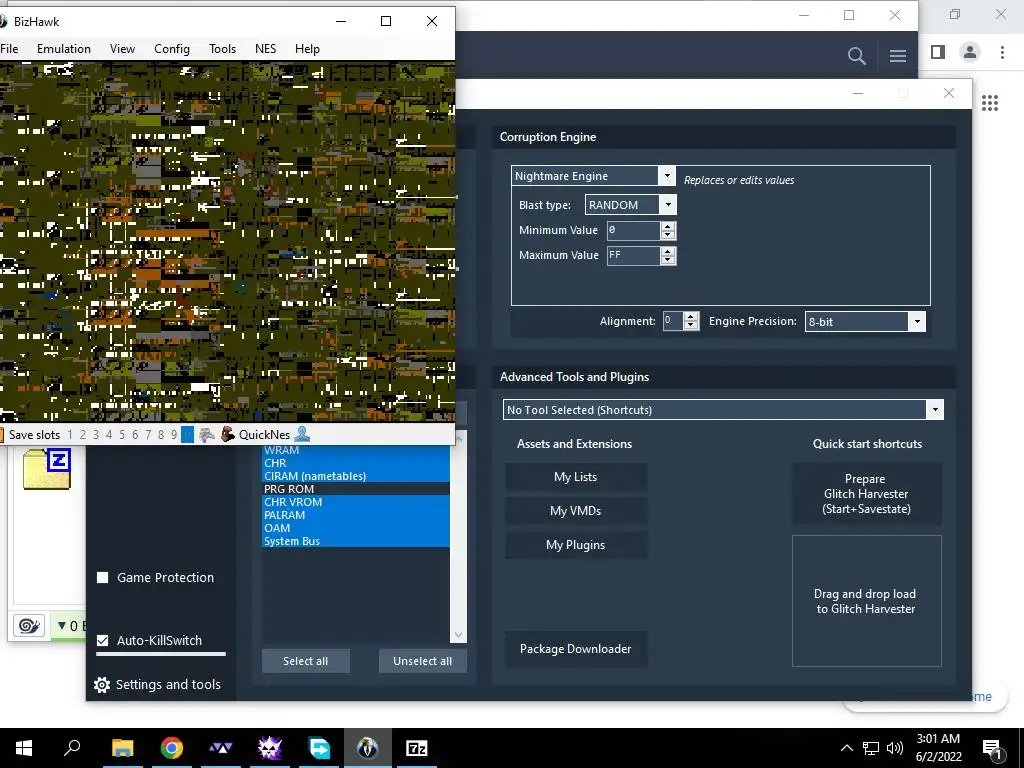Click the RTC purple monster taskbar icon
Image resolution: width=1024 pixels, height=768 pixels.
pyautogui.click(x=270, y=748)
